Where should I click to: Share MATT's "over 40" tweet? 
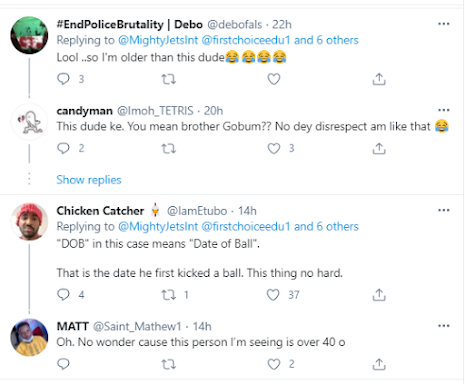tap(379, 364)
